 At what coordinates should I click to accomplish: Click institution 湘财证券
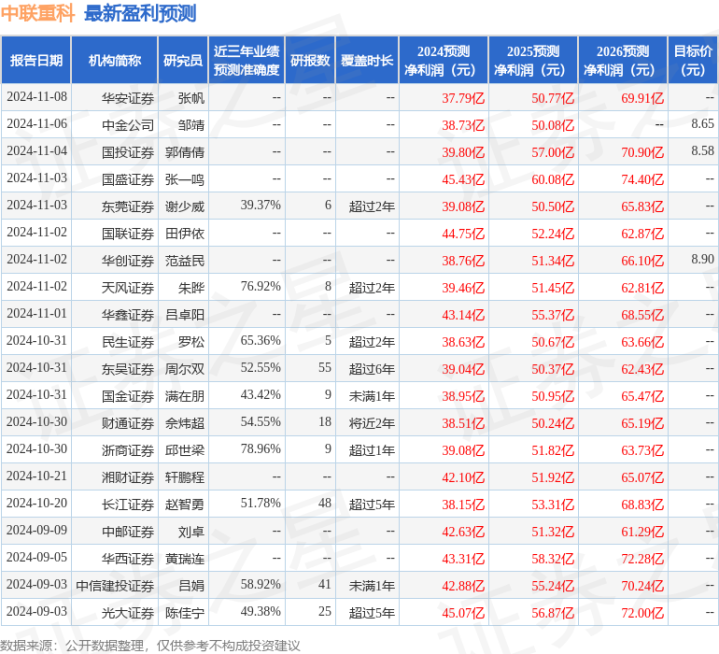(127, 477)
